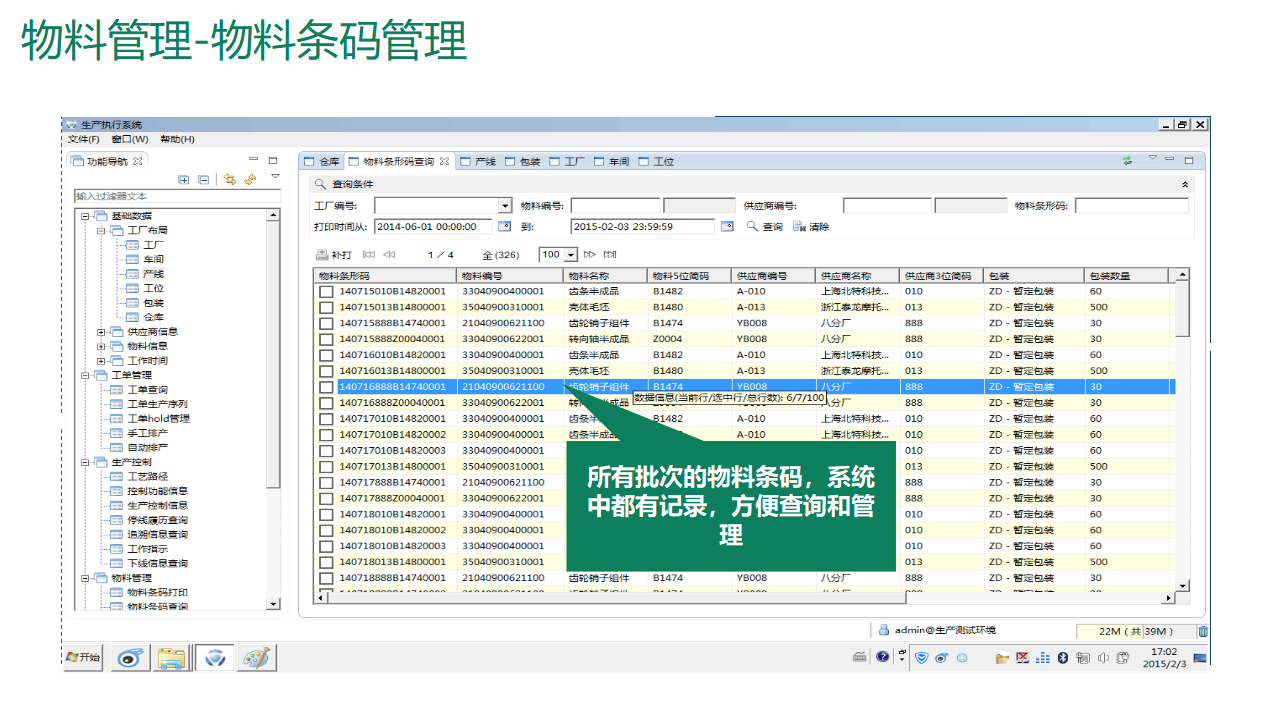
Task: Collapse the 工单管理 tree node
Action: click(x=85, y=375)
